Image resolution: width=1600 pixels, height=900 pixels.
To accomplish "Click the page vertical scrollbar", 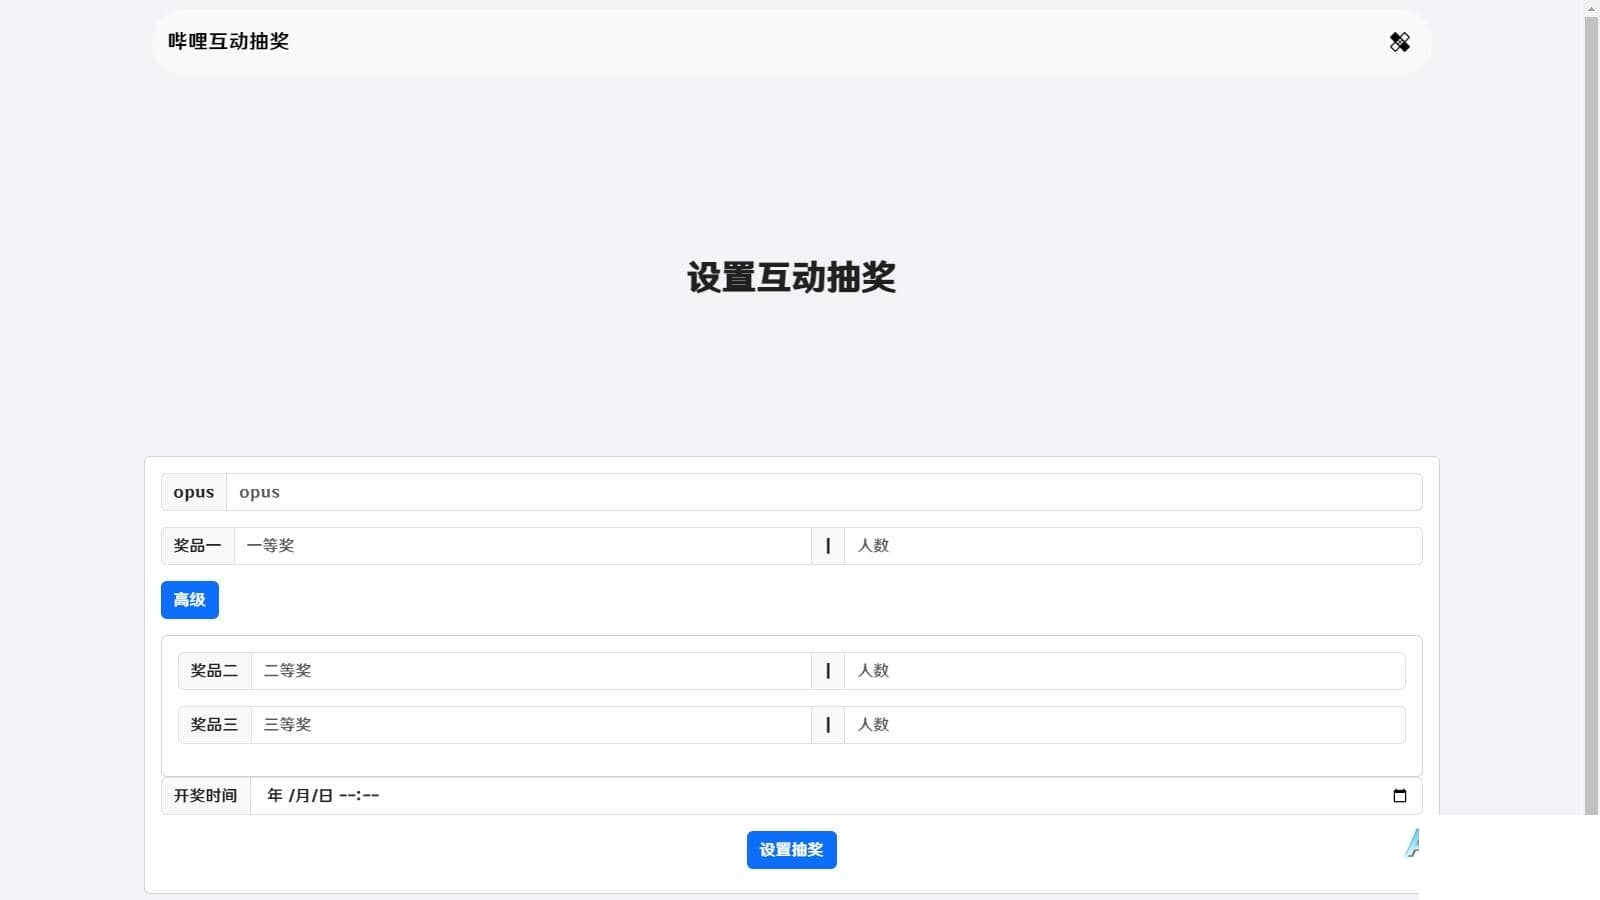I will click(1591, 415).
